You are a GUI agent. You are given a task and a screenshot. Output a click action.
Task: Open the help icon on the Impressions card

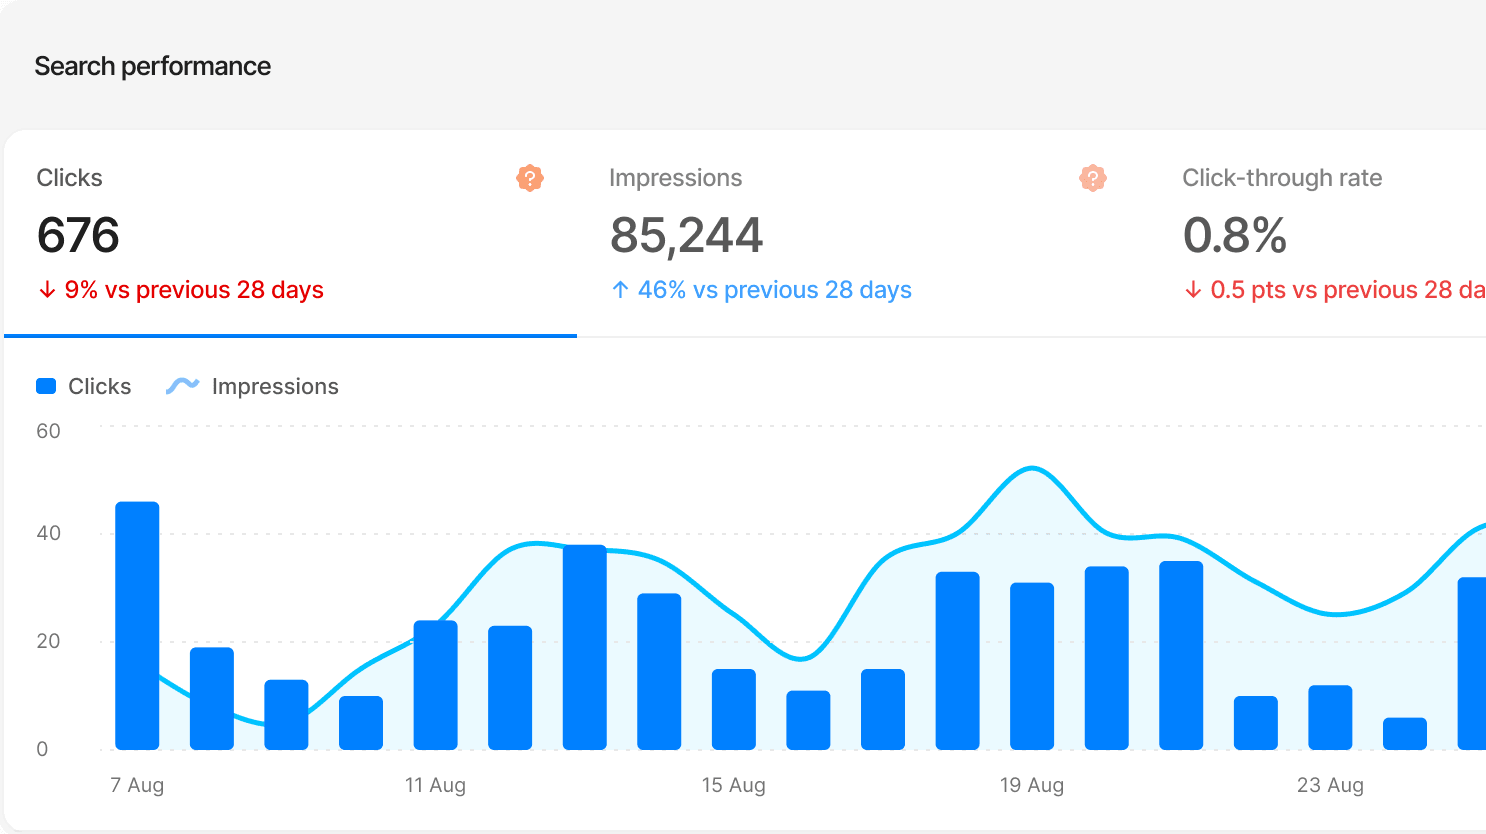[1093, 178]
